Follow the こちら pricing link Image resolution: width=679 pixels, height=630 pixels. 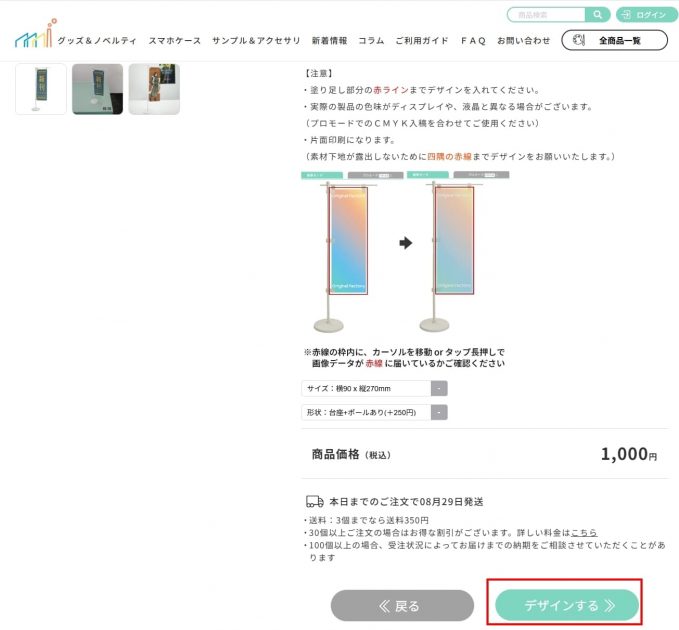(x=584, y=532)
